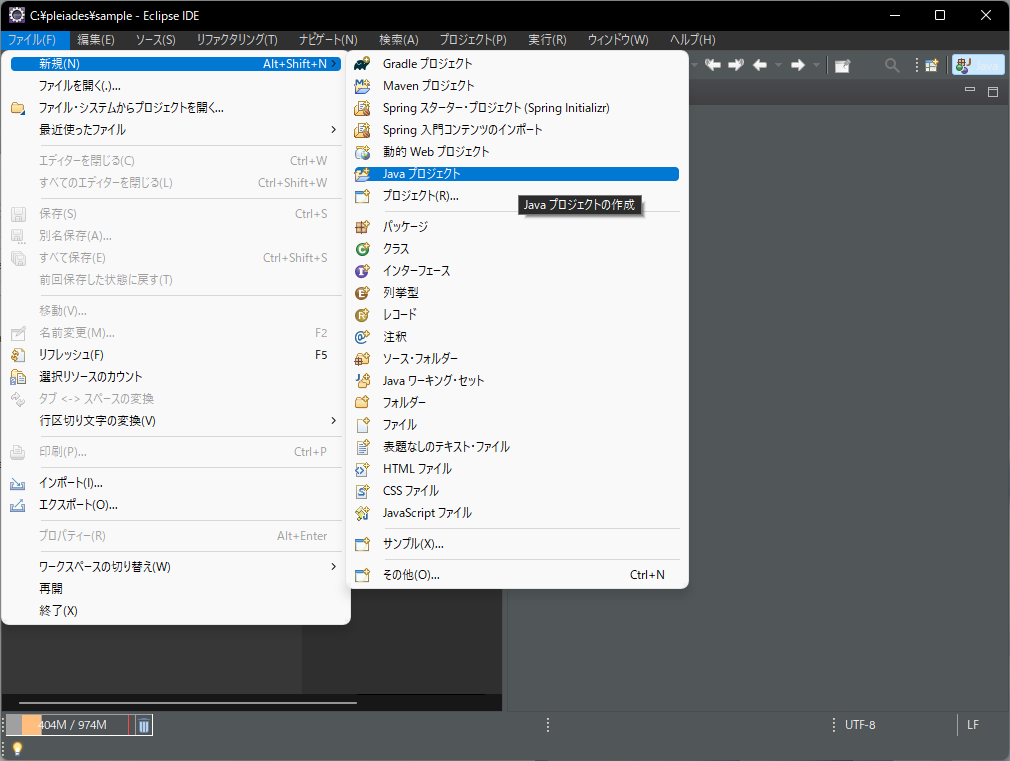Open その他(O)... new wizard

pyautogui.click(x=517, y=575)
